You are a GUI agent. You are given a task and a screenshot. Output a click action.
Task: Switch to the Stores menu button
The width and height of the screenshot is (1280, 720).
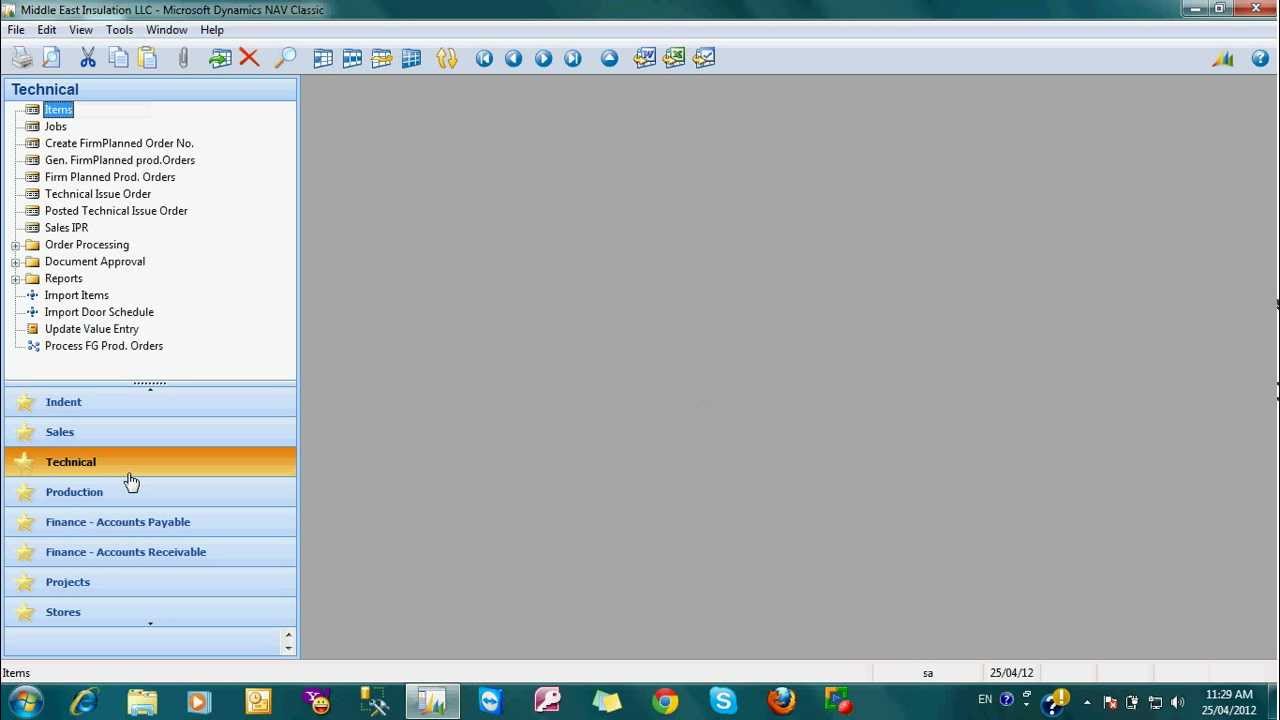click(x=150, y=612)
